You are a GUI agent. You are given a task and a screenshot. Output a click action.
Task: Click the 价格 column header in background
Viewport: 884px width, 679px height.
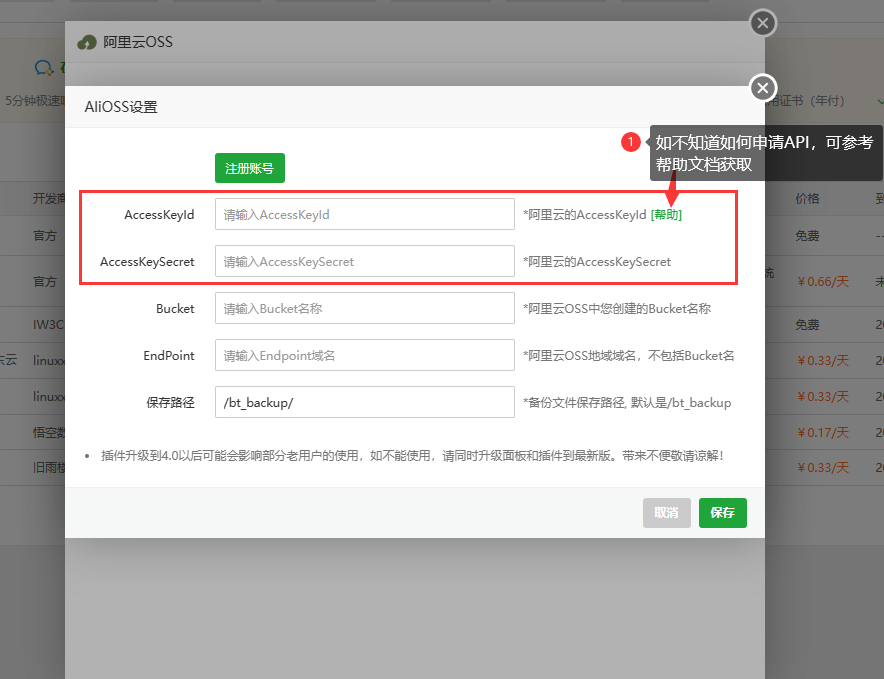coord(807,199)
